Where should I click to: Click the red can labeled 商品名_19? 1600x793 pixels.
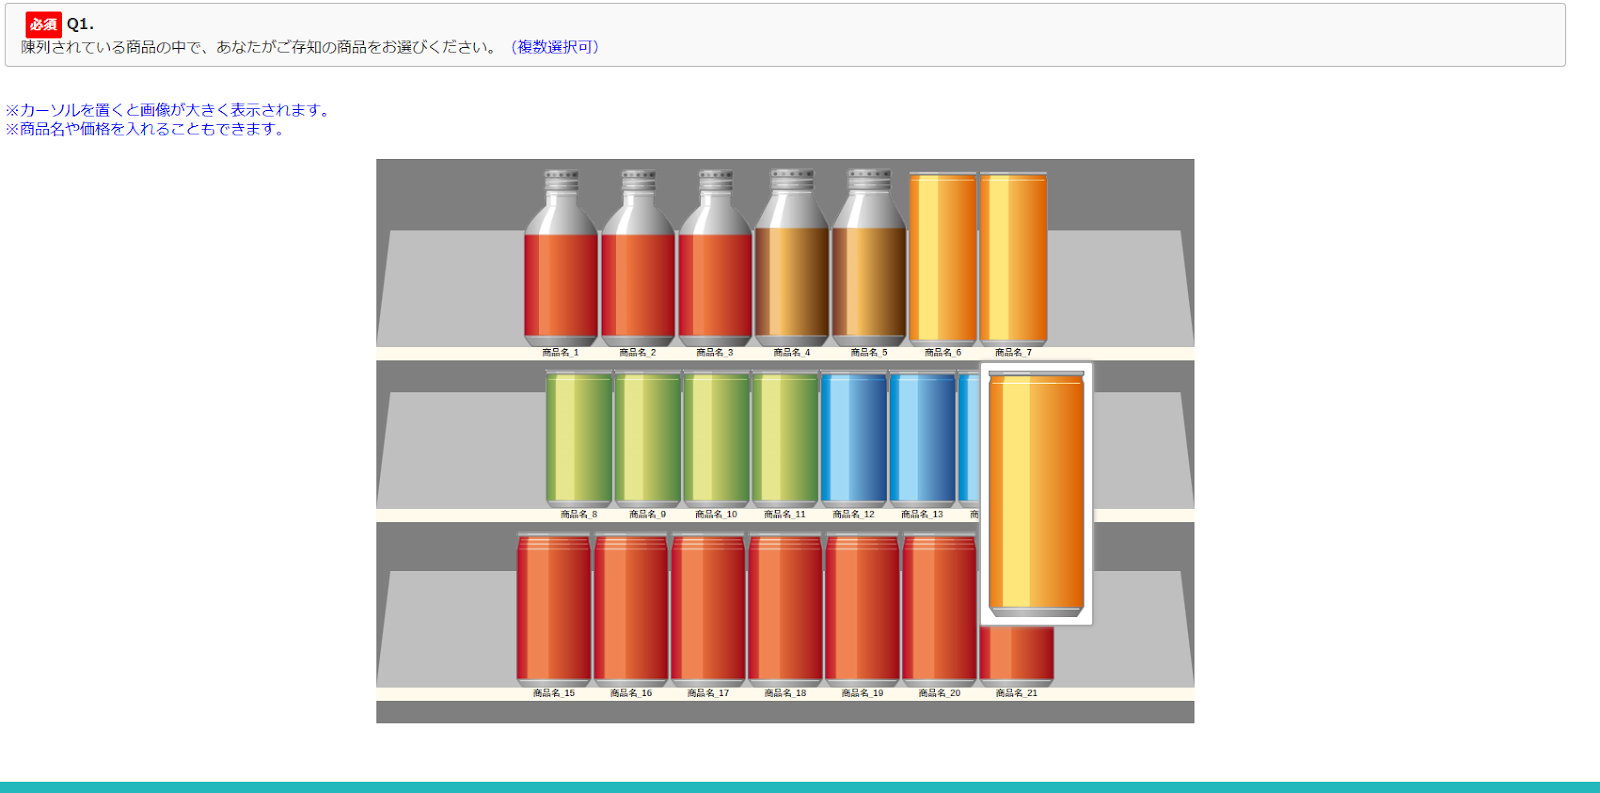click(x=862, y=608)
